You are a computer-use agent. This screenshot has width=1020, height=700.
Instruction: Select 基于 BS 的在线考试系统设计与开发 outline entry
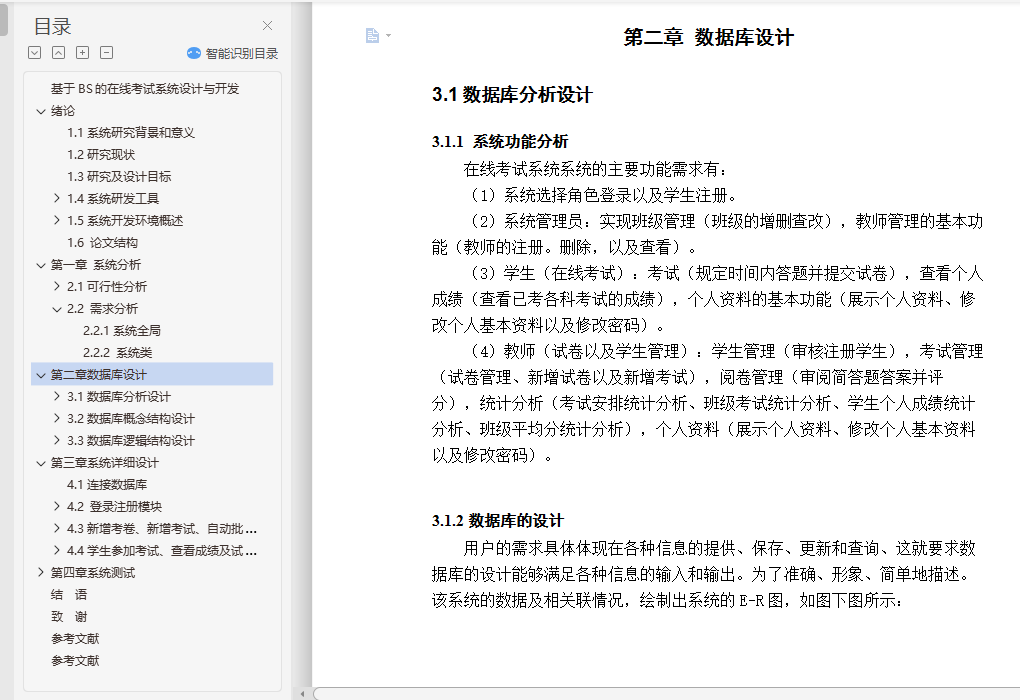coord(145,88)
